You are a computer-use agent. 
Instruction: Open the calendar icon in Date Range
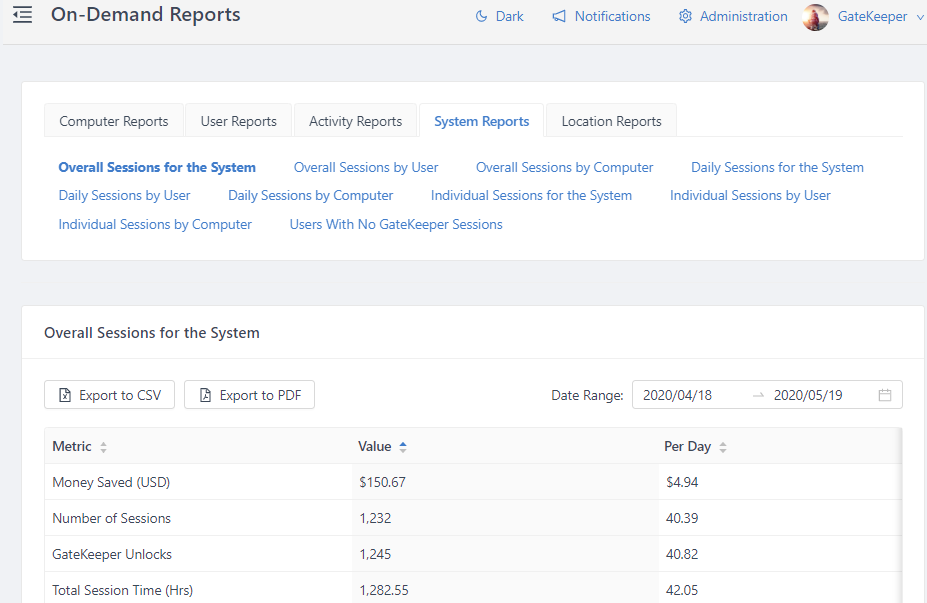pos(884,395)
